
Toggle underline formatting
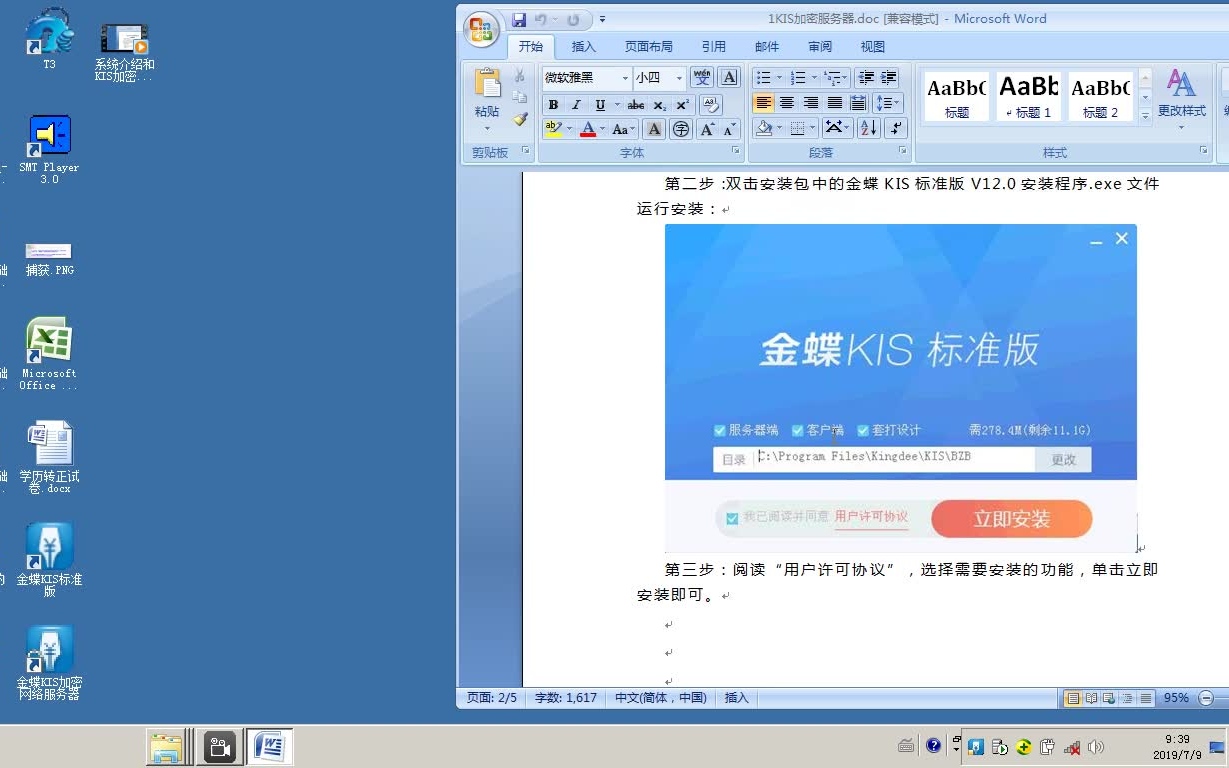600,105
